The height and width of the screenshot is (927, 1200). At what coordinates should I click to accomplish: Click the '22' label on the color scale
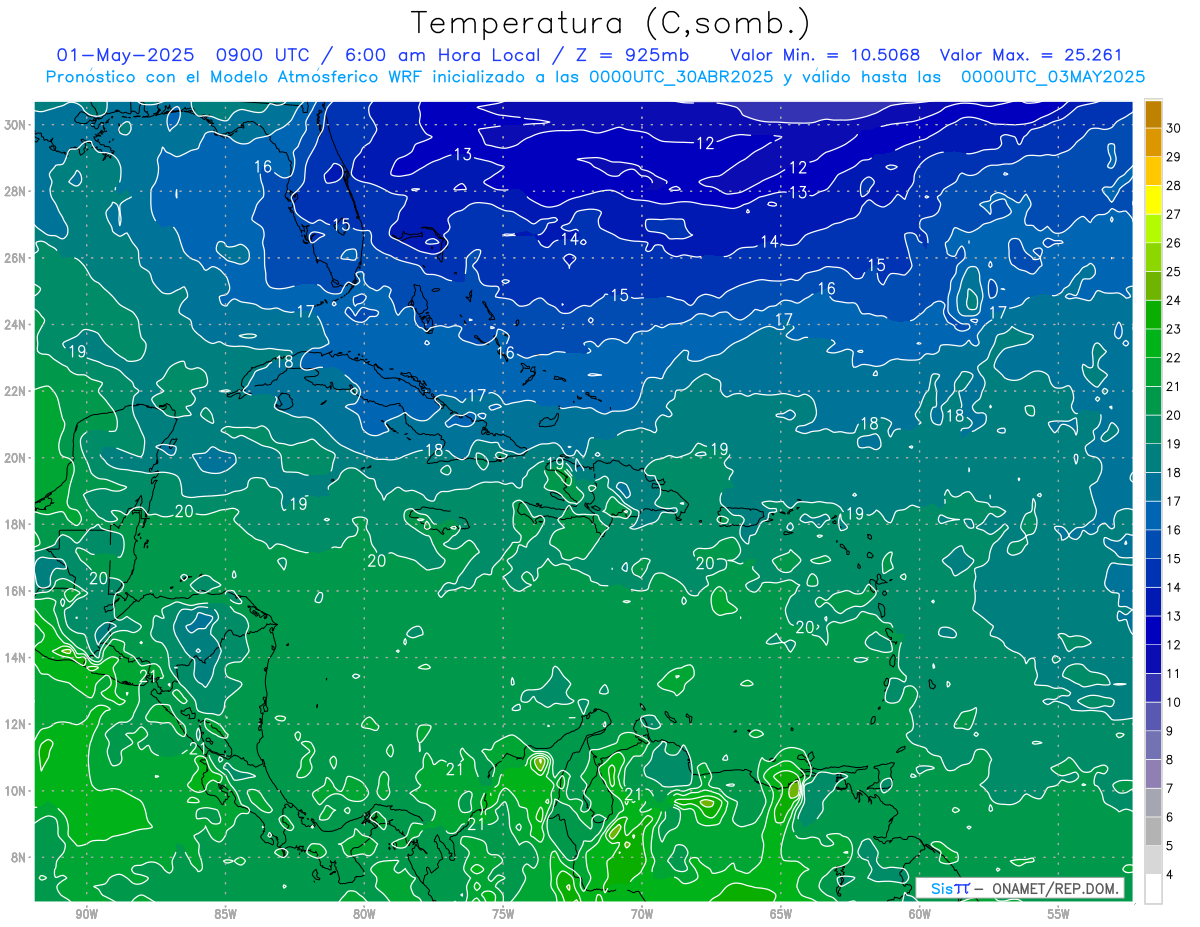1173,358
